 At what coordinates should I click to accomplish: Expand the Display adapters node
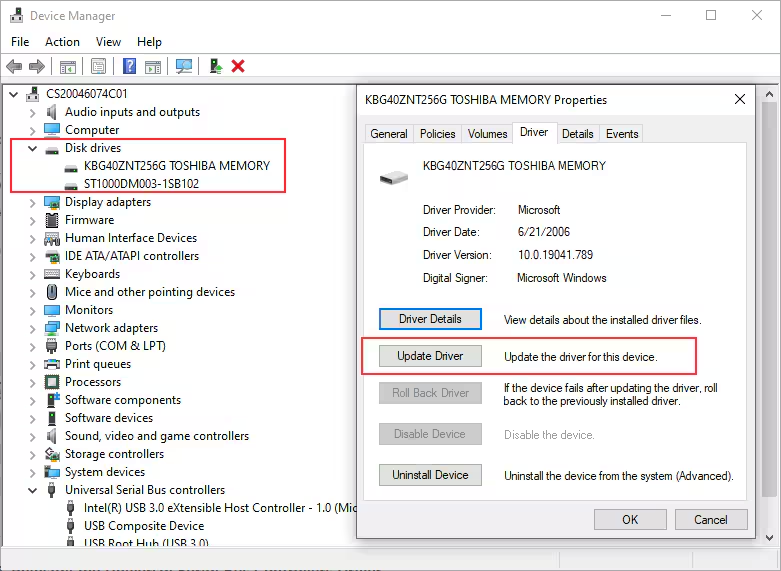pyautogui.click(x=32, y=202)
